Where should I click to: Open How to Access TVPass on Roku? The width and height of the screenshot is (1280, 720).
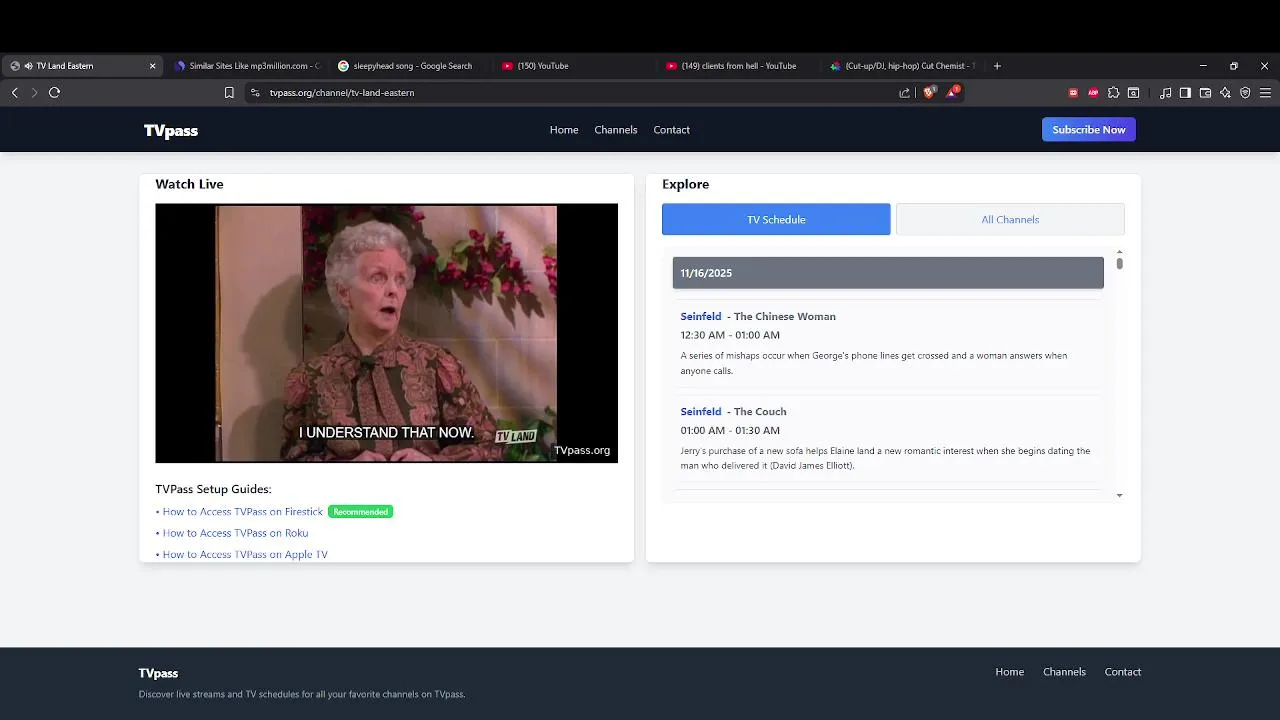[x=235, y=533]
